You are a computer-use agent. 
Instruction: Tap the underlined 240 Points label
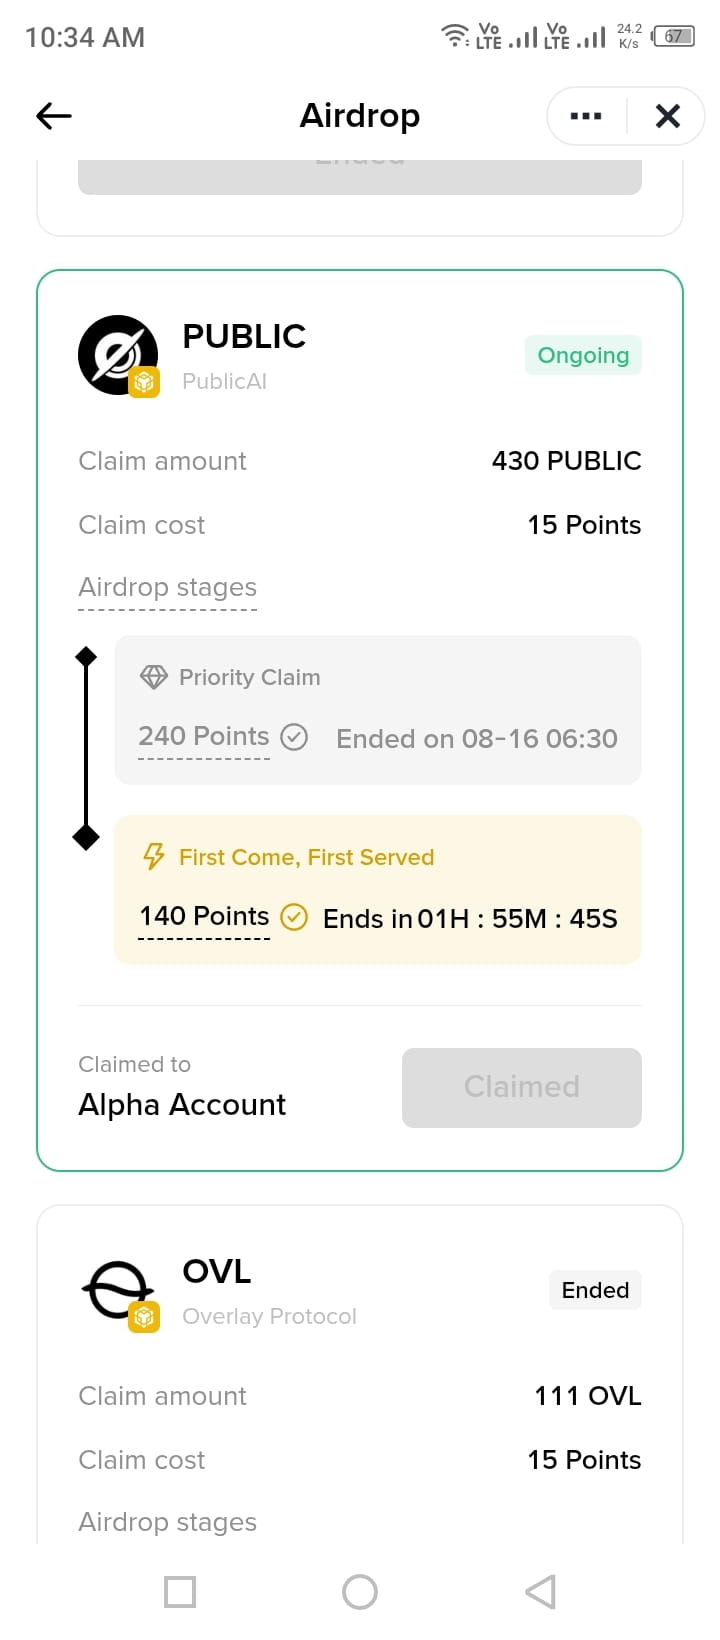point(204,736)
